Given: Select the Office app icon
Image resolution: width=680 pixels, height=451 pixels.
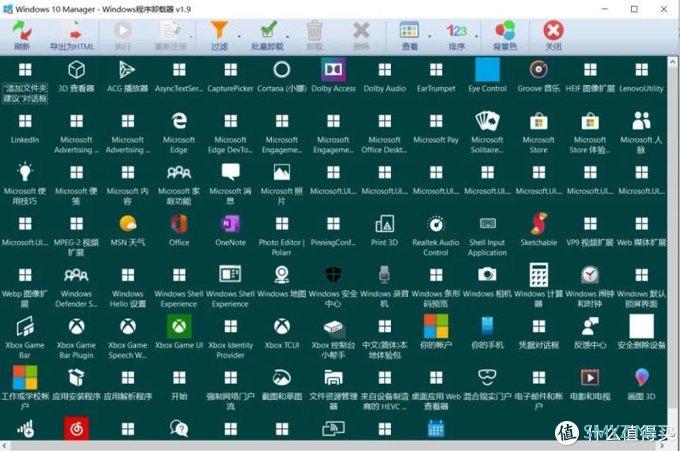Looking at the screenshot, I should [x=179, y=223].
